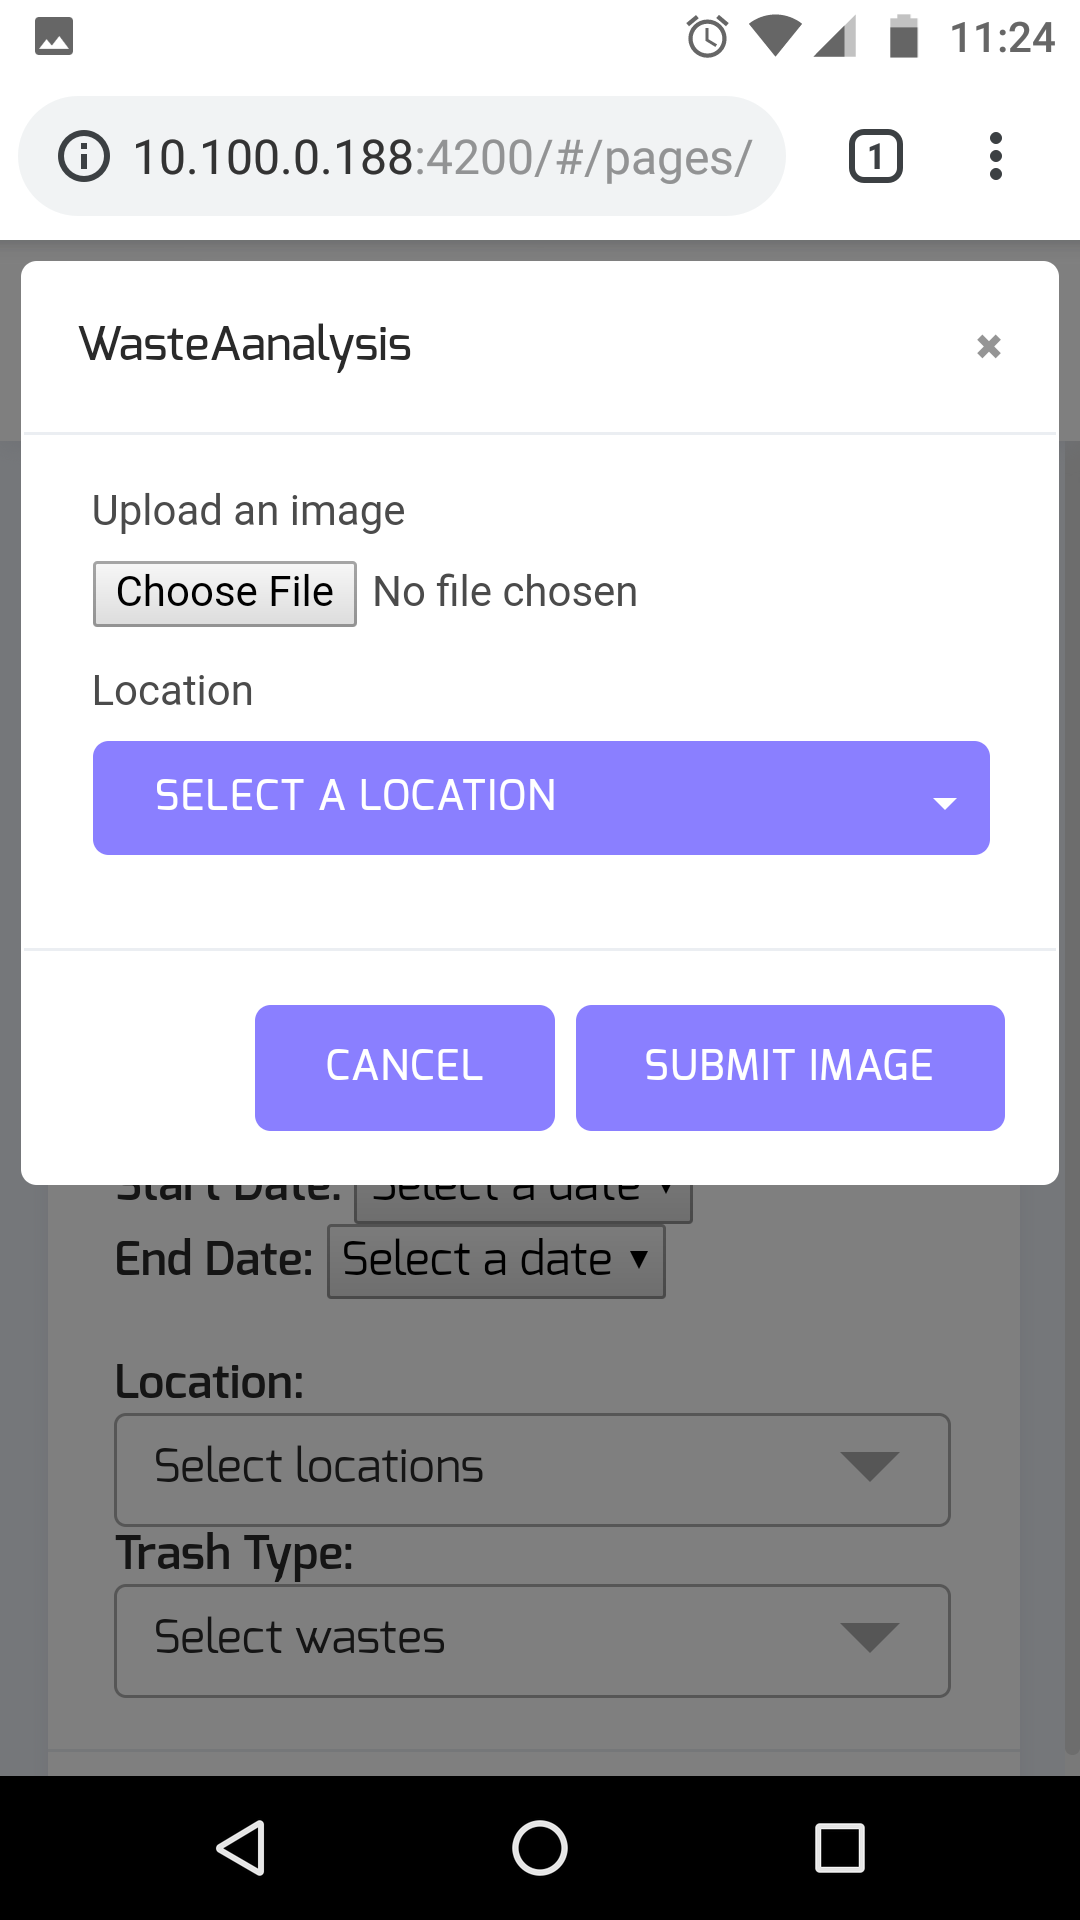Expand the Select a Location dropdown
1080x1920 pixels.
(x=541, y=798)
